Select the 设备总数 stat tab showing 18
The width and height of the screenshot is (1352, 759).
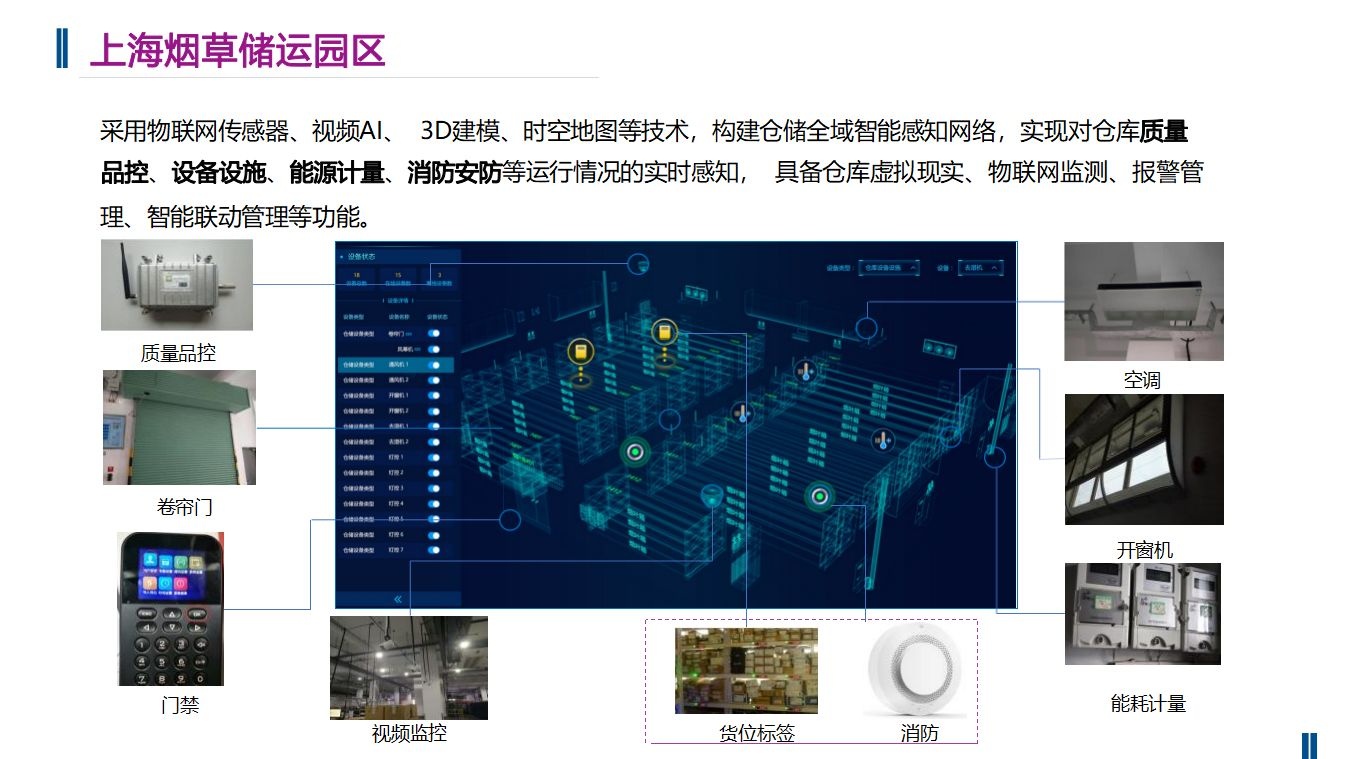pos(357,277)
